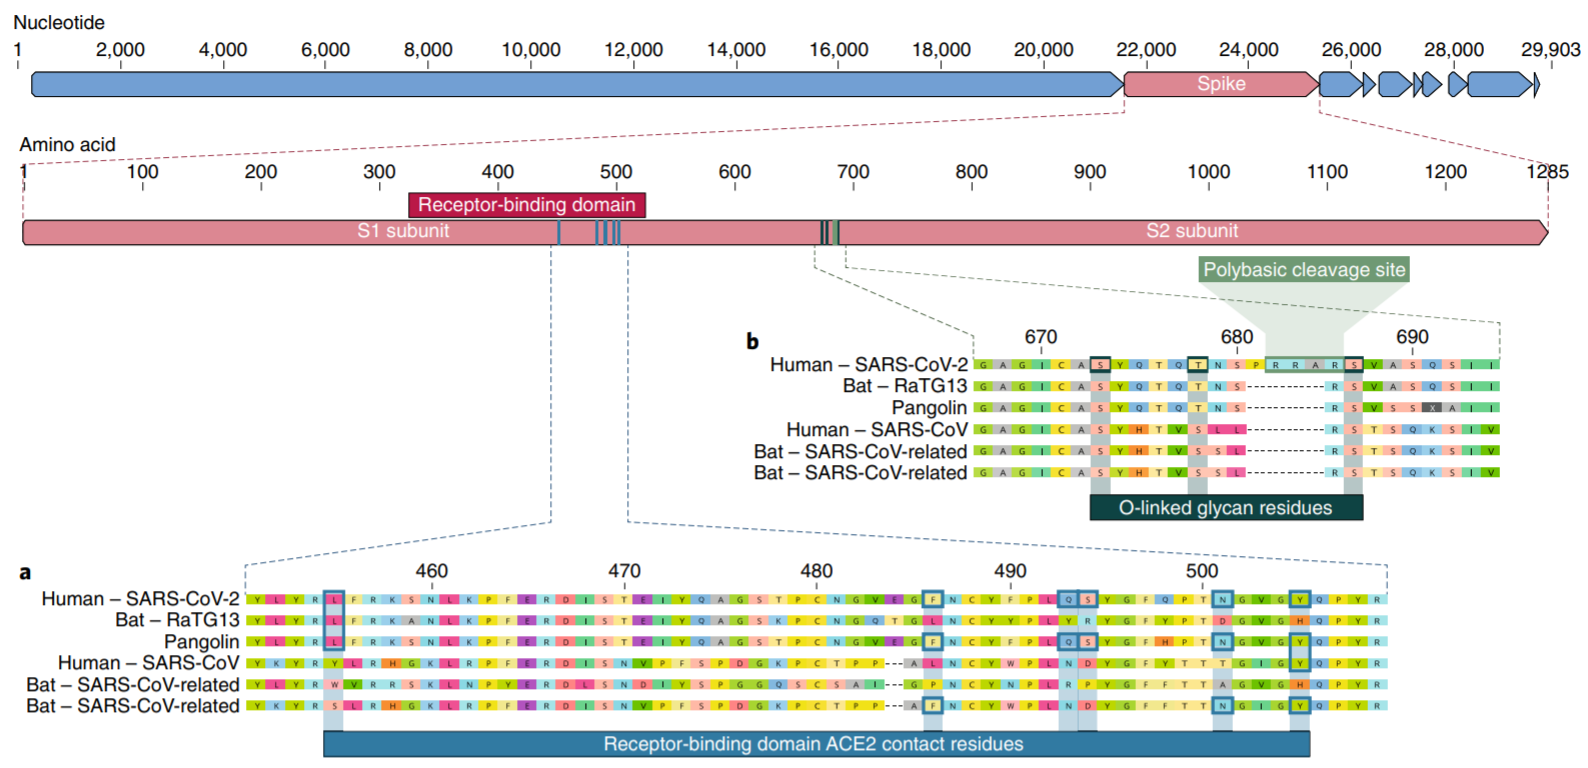Image resolution: width=1588 pixels, height=768 pixels.
Task: Click the 29,903 nucleotide end label
Action: click(1549, 50)
